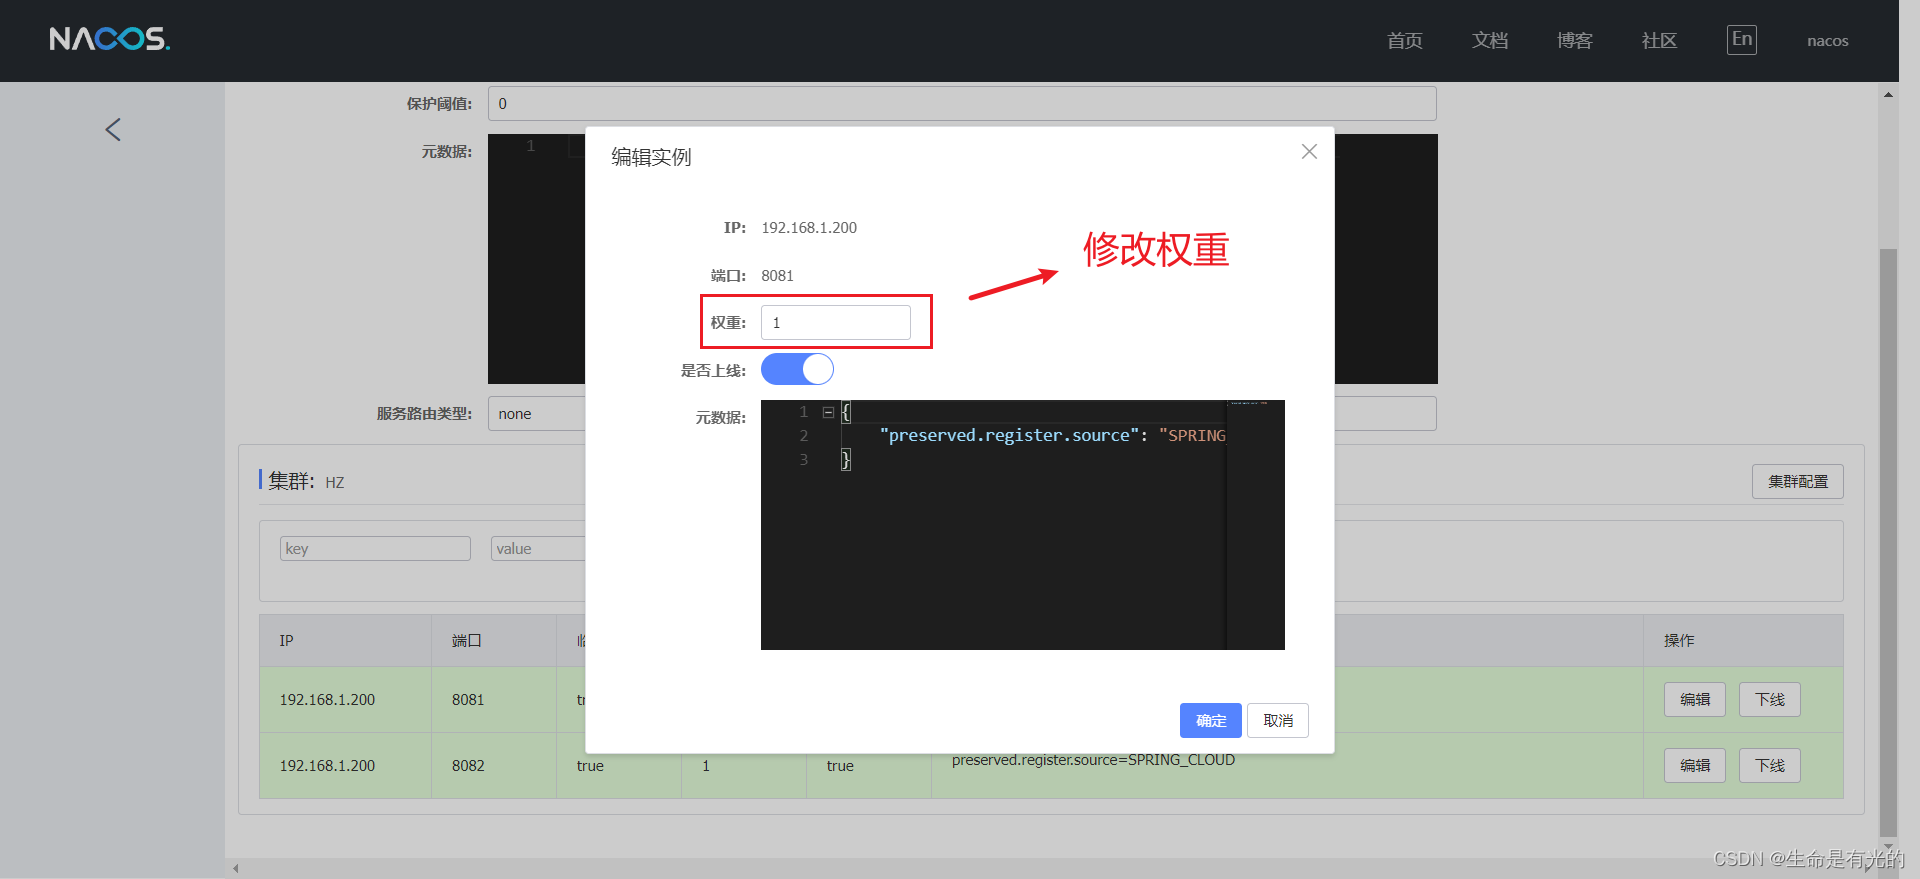Viewport: 1920px width, 879px height.
Task: Take the port 8082 instance offline
Action: pos(1769,766)
